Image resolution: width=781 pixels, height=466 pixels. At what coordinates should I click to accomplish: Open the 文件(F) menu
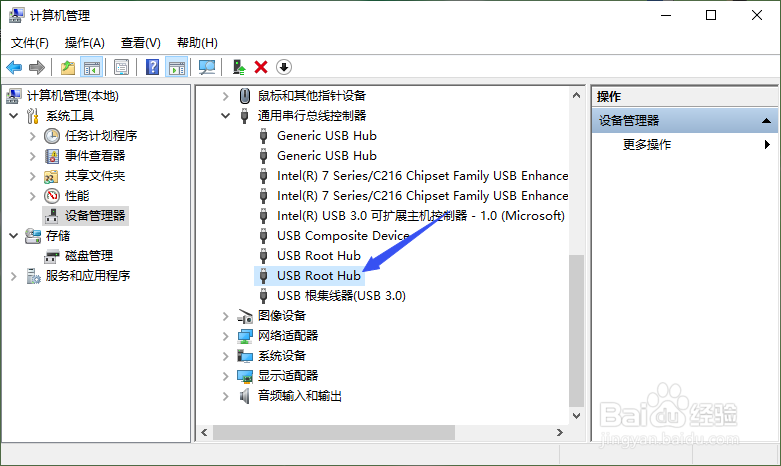[30, 43]
